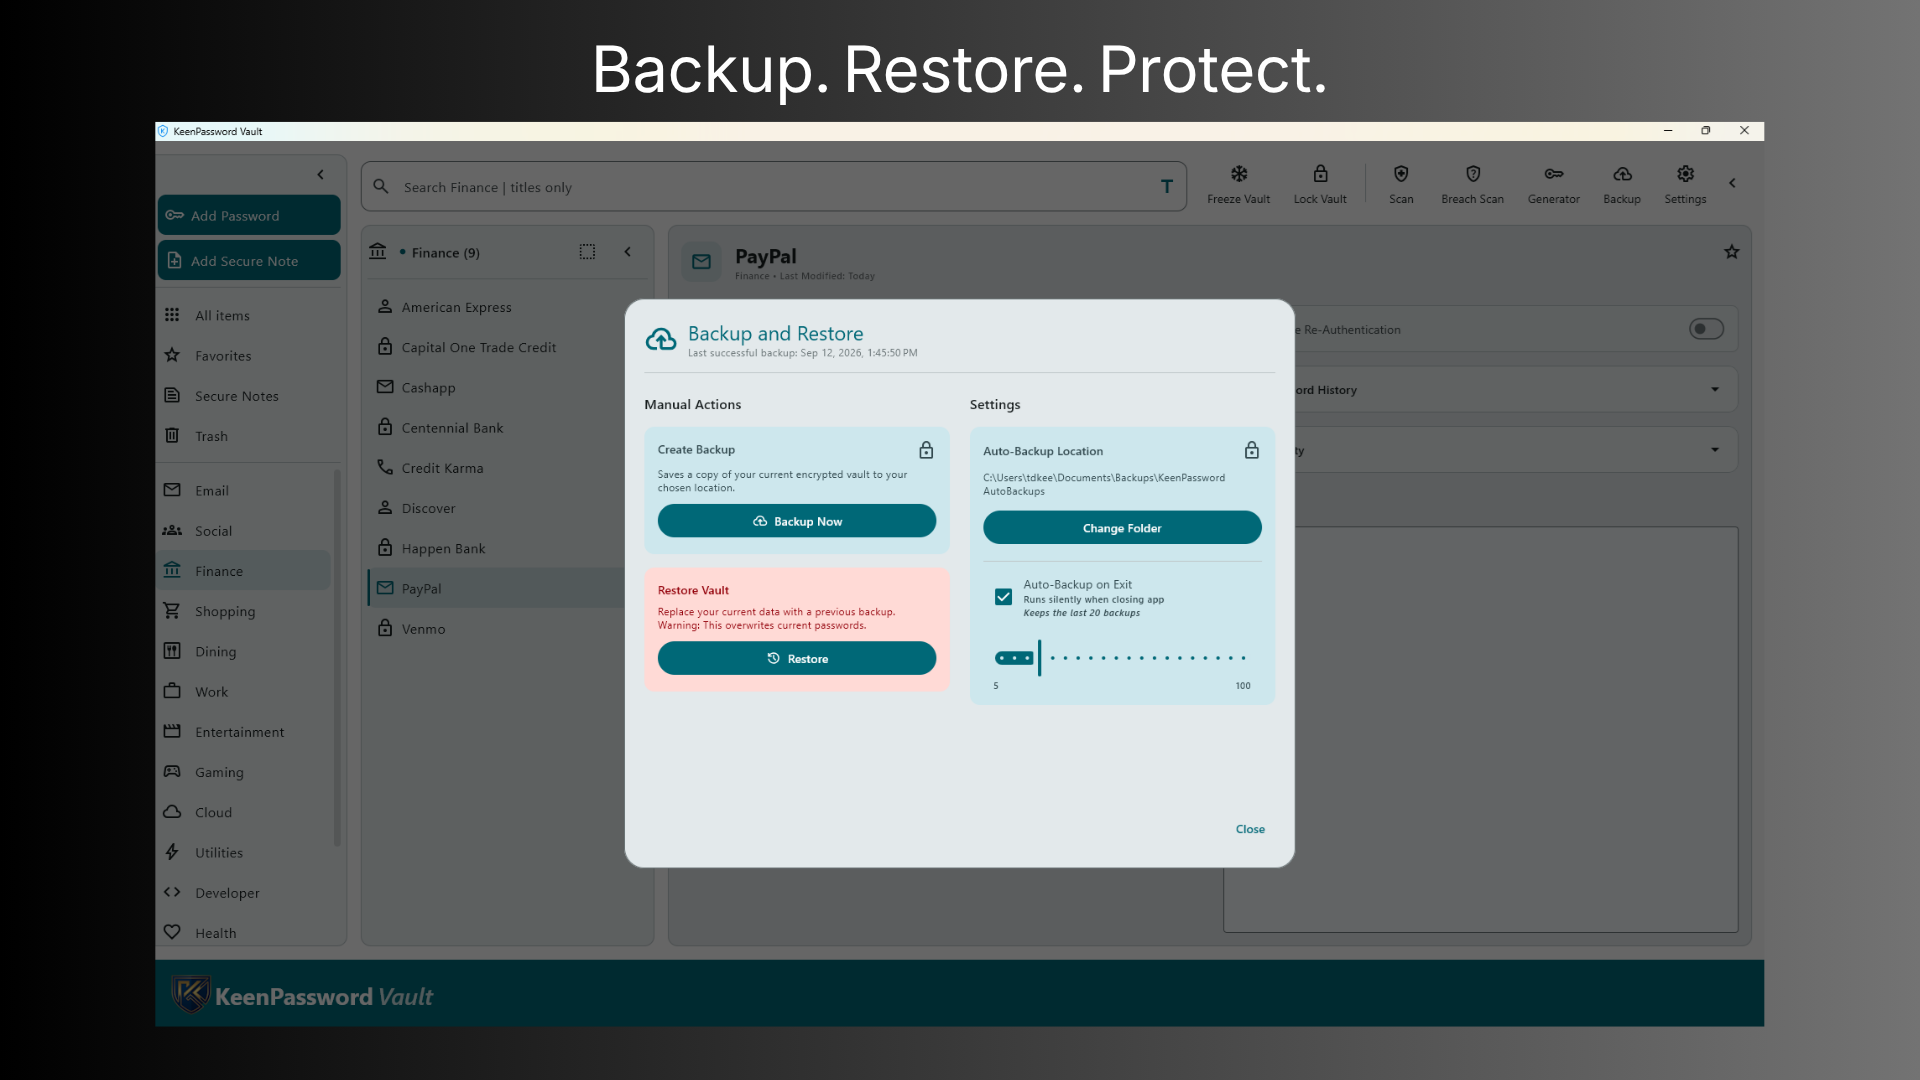Toggle the Re-Authentication switch
Image resolution: width=1920 pixels, height=1080 pixels.
coord(1706,329)
